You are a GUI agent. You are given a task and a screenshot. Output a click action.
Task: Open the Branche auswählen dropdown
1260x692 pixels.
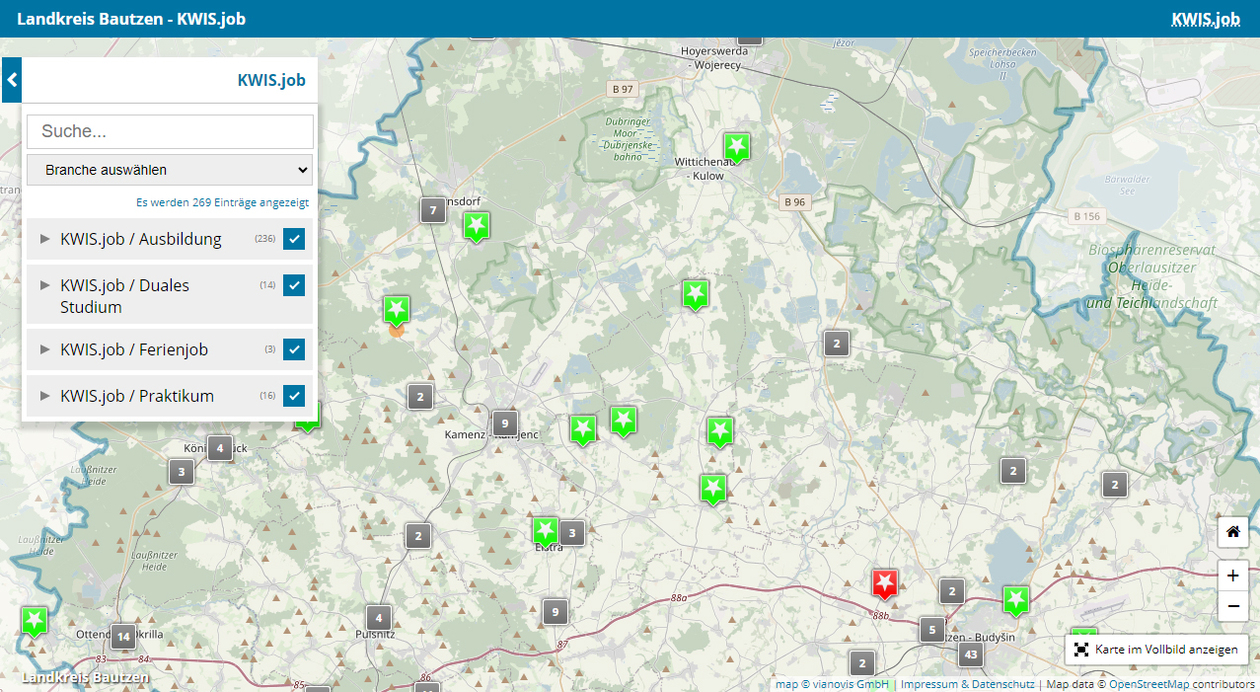coord(170,170)
